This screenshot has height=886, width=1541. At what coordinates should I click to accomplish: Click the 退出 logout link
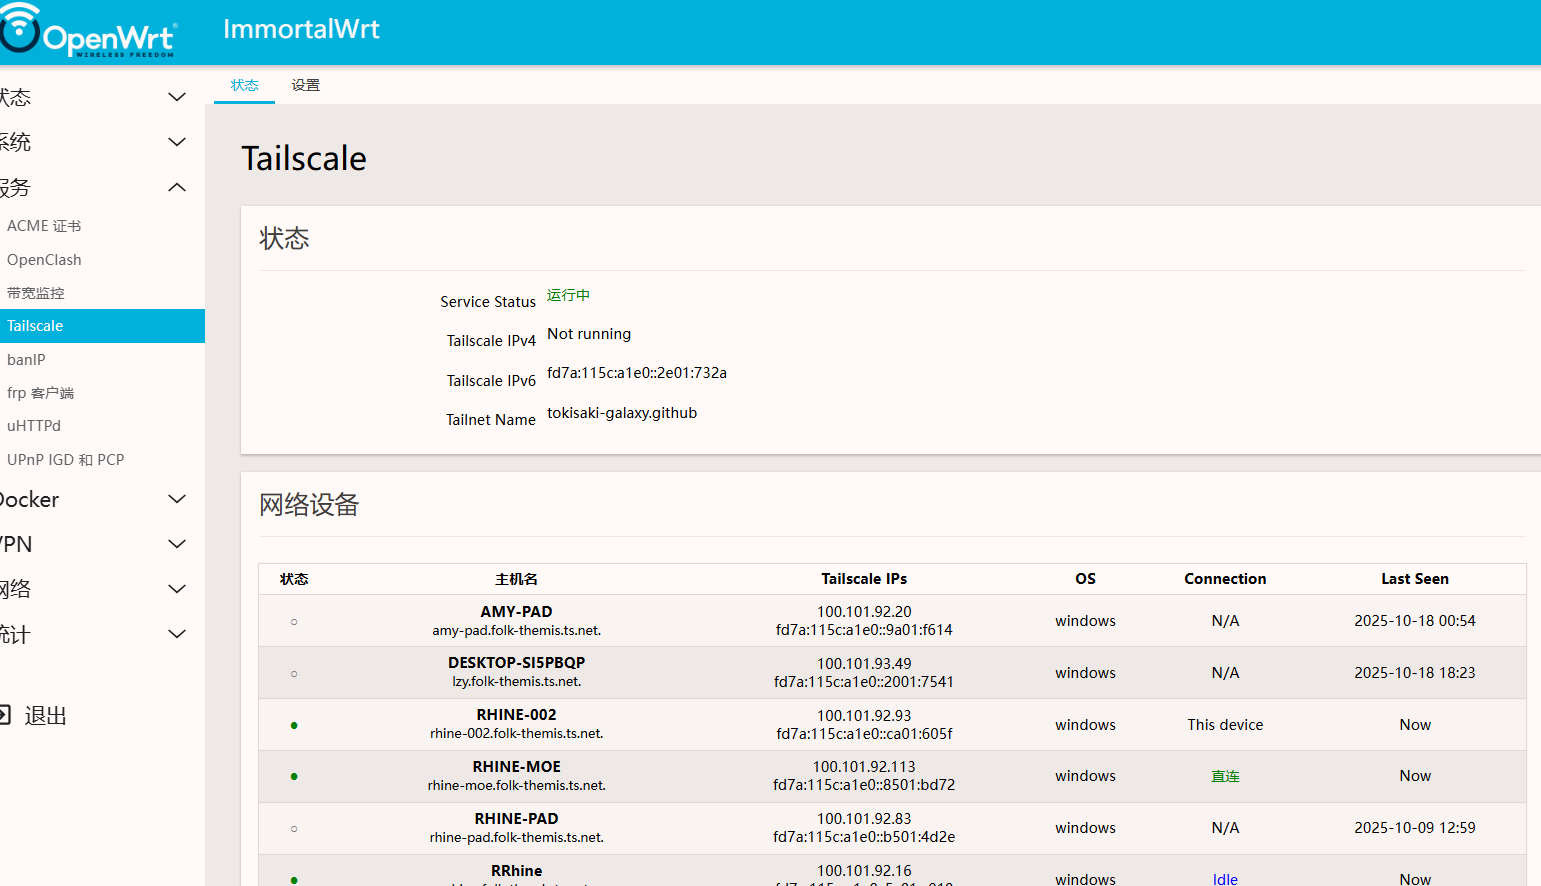click(45, 716)
